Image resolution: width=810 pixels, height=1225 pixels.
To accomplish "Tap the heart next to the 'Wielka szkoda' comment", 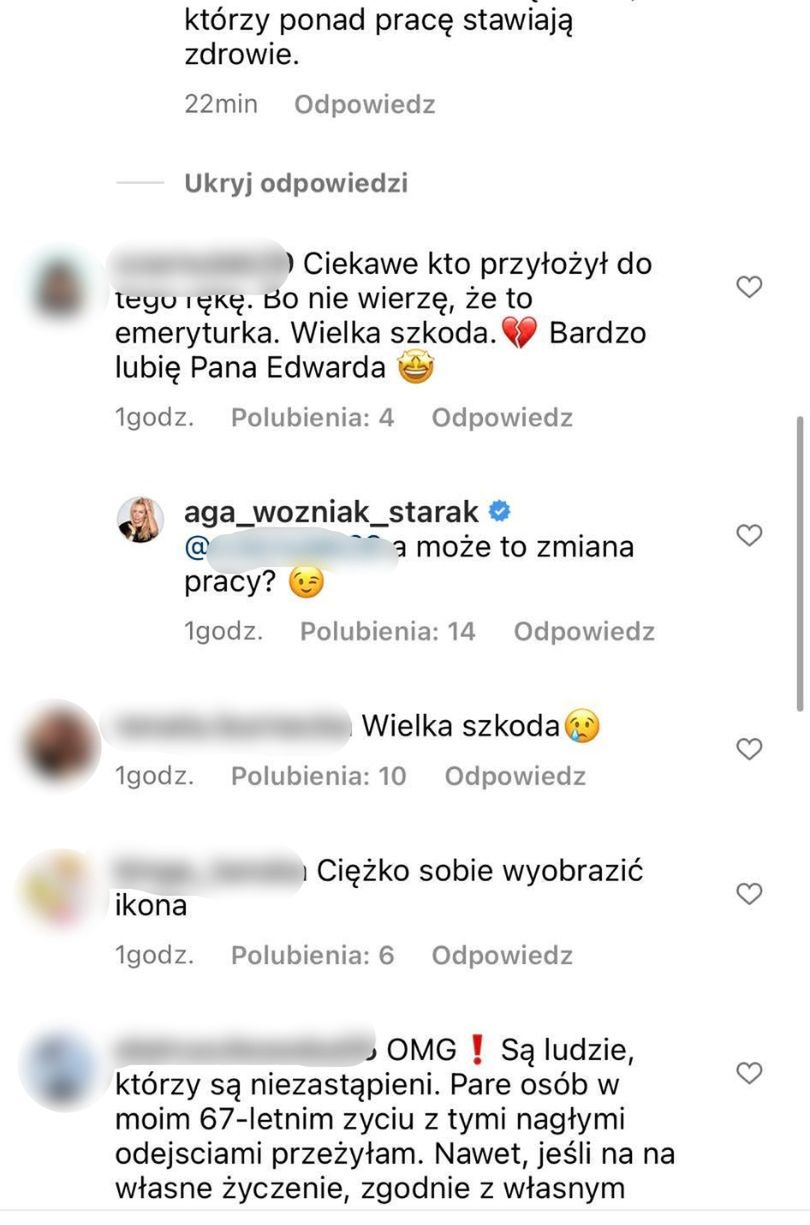I will click(749, 749).
